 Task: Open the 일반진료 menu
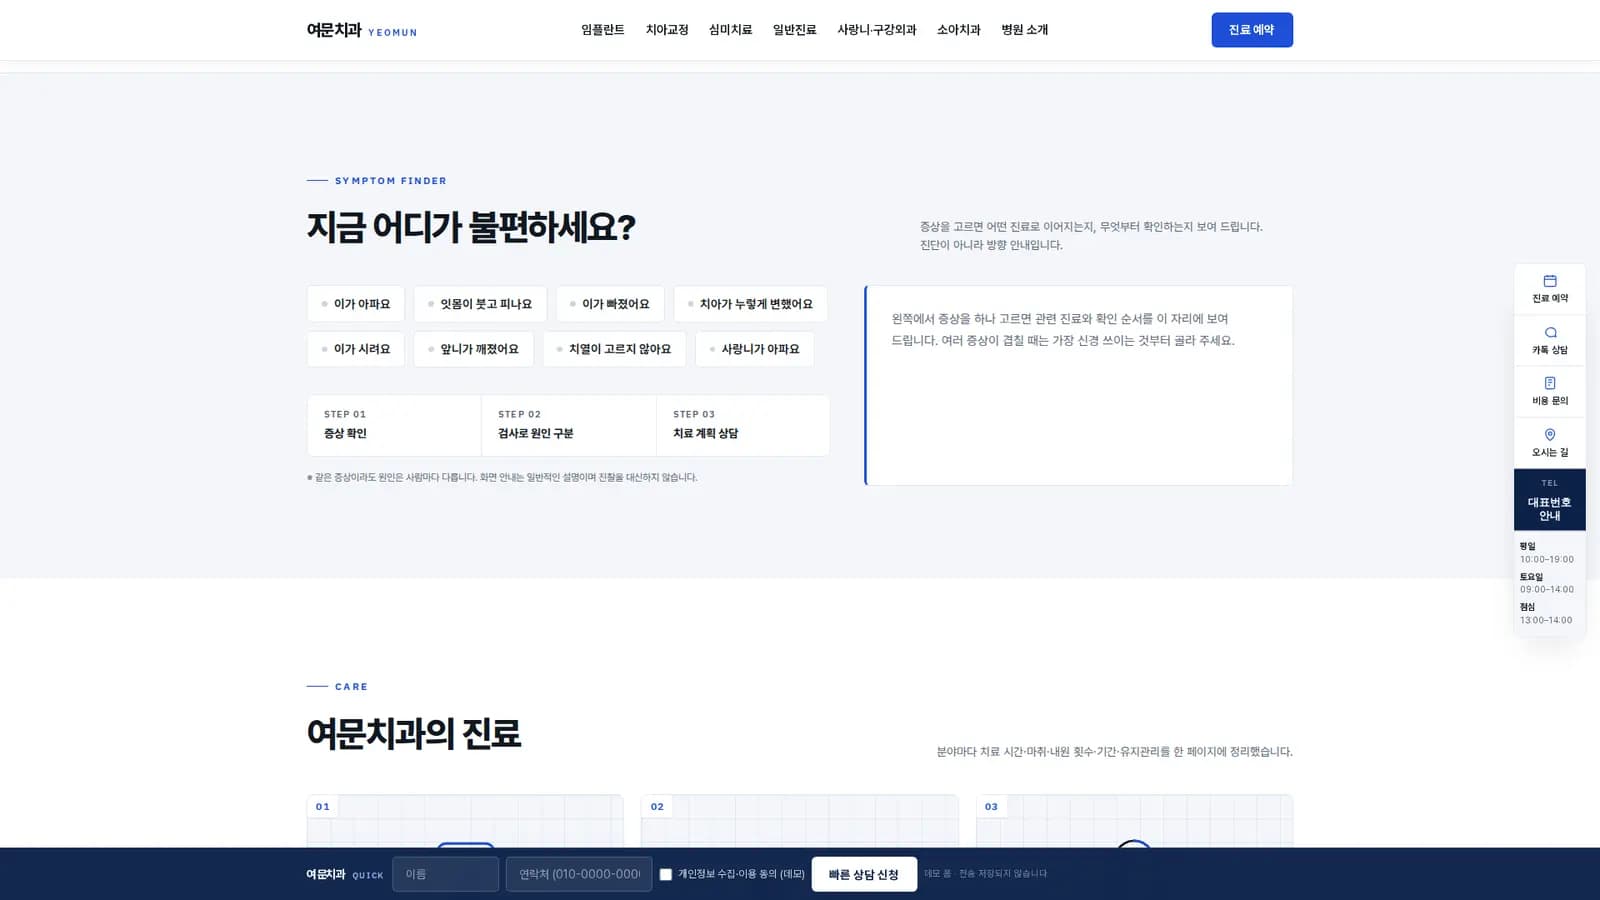(x=795, y=30)
